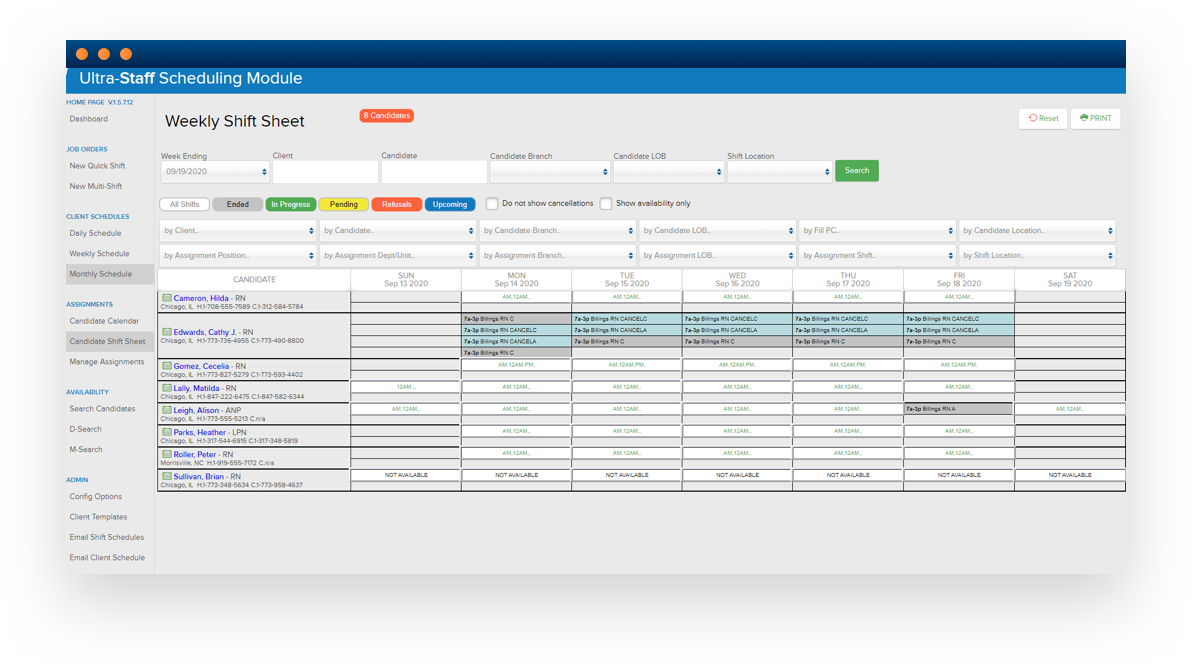Click the calendar icon beside Sullivan, Brian
The height and width of the screenshot is (666, 1192).
pyautogui.click(x=166, y=476)
